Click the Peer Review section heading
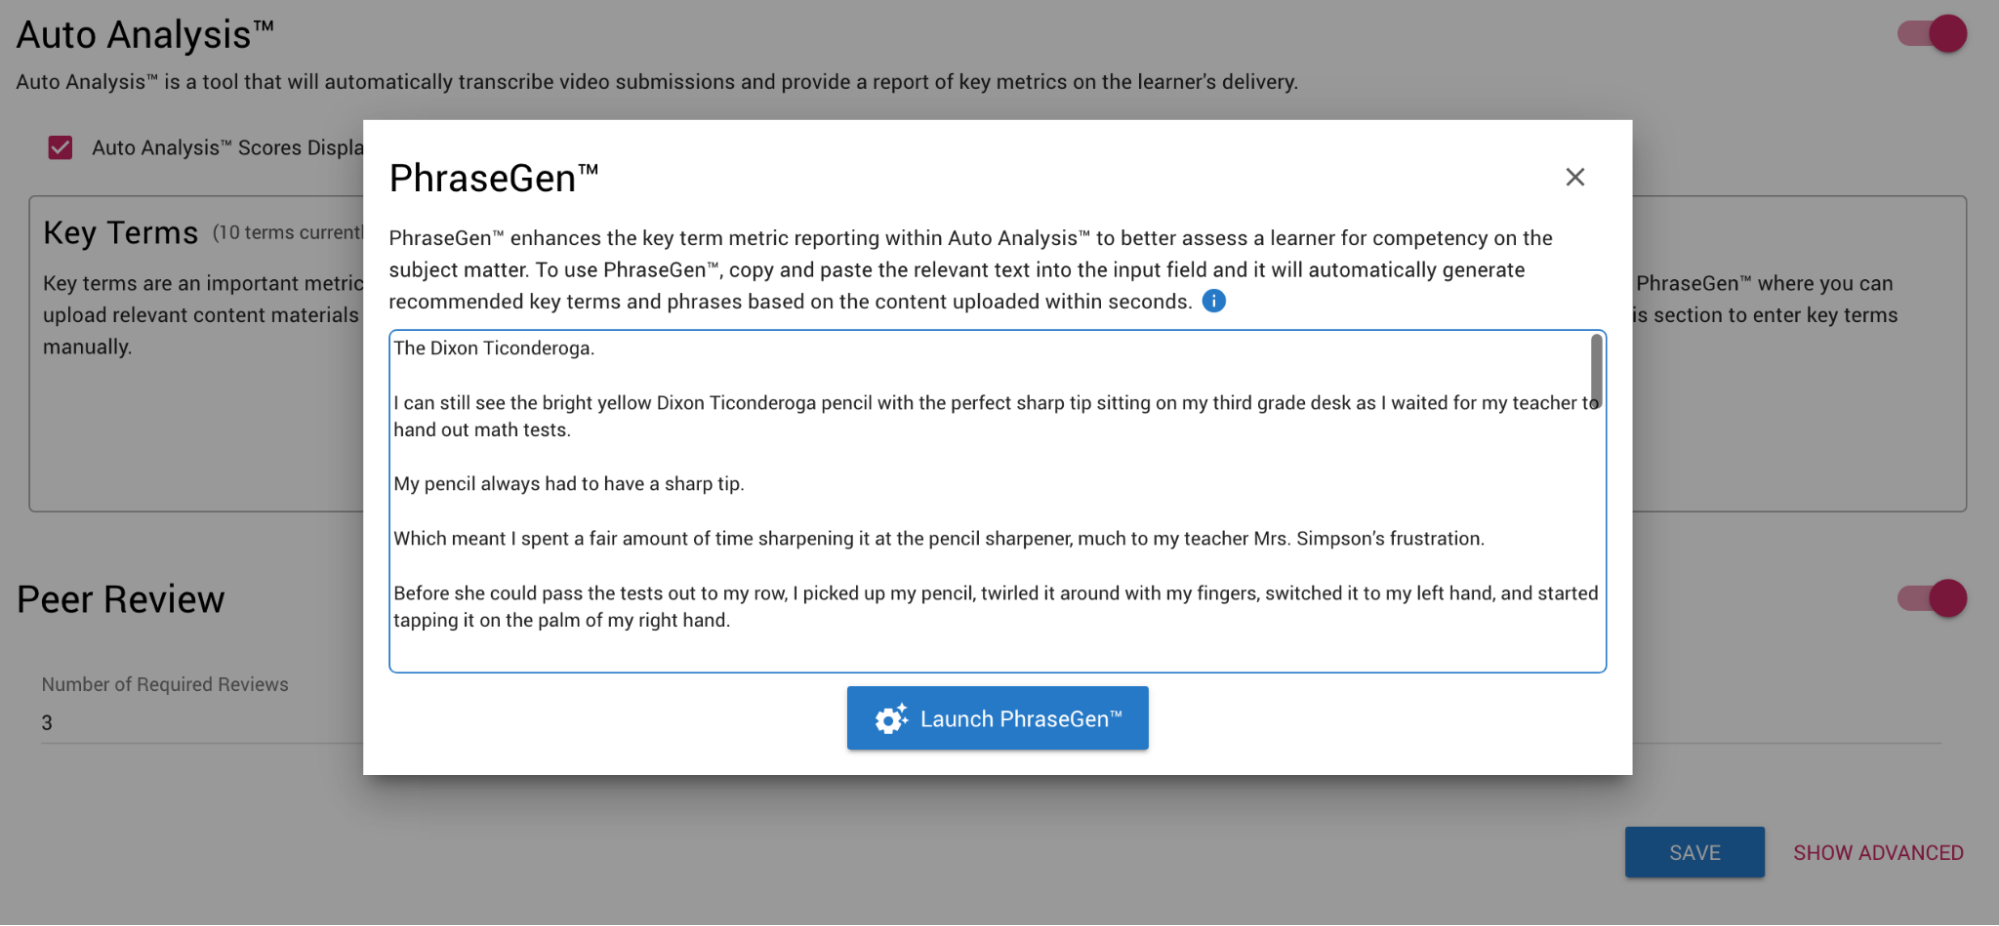1999x926 pixels. [121, 599]
